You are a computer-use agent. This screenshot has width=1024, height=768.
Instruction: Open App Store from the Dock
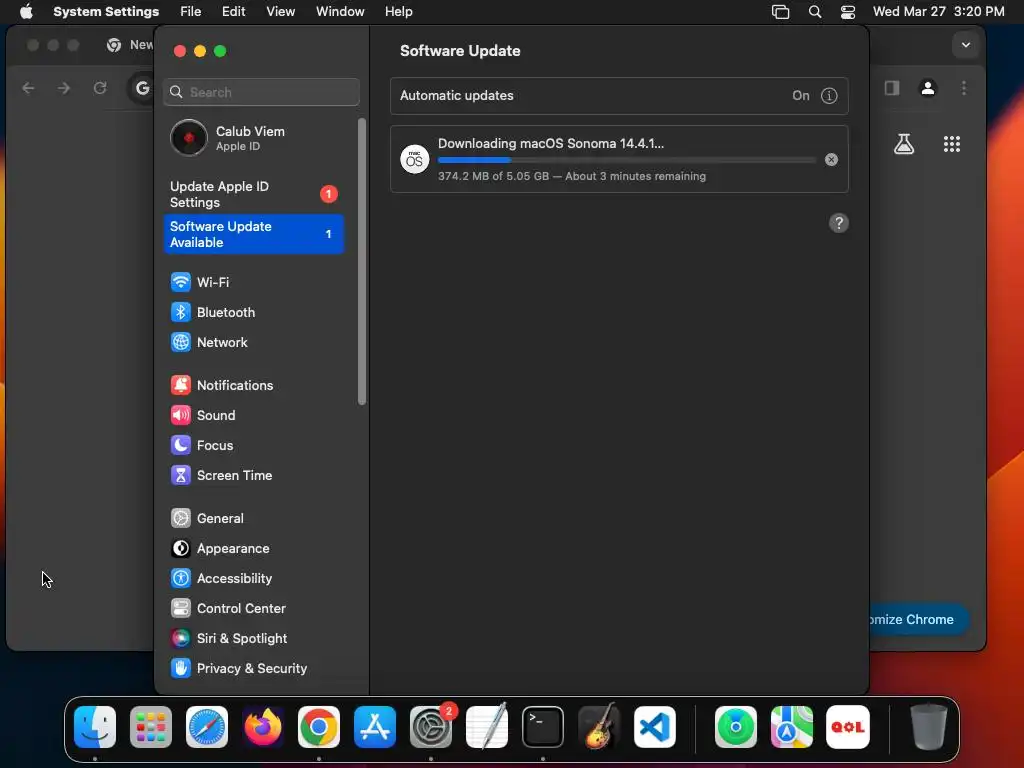click(x=375, y=727)
